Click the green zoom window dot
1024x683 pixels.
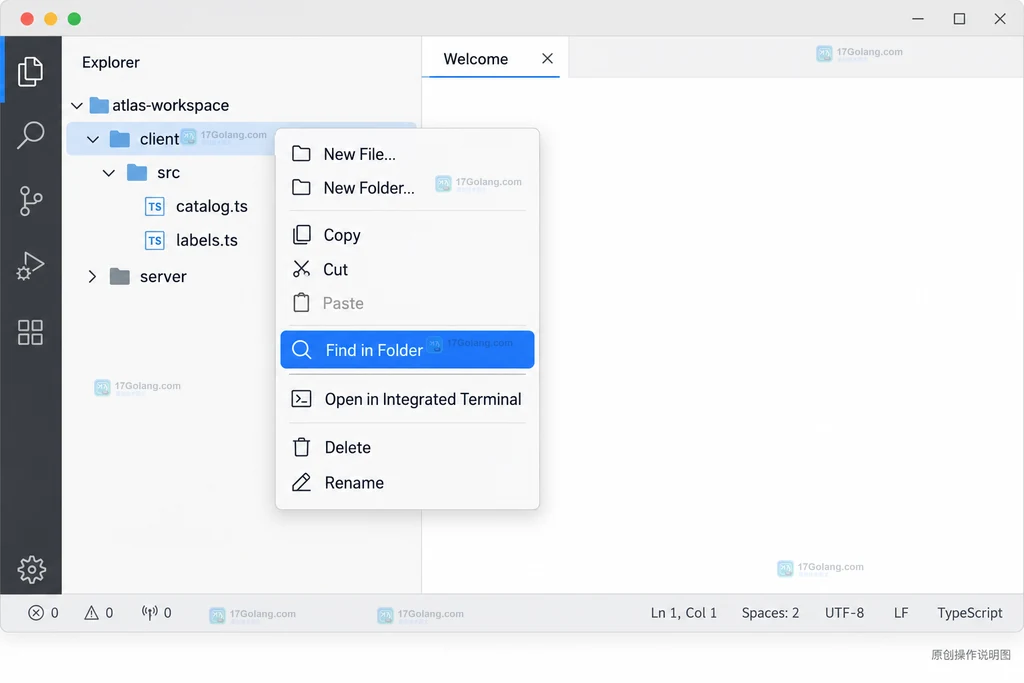click(x=74, y=19)
